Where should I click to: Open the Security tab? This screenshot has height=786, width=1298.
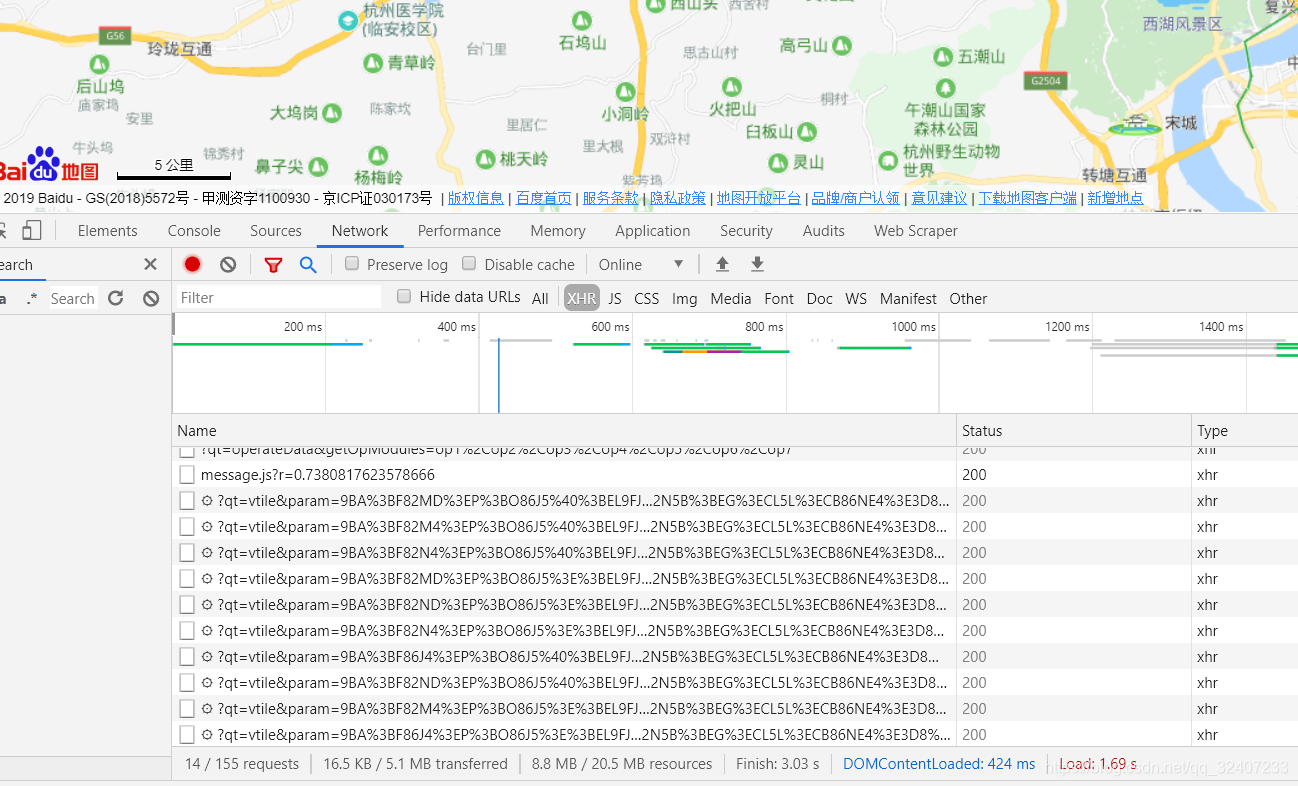click(746, 231)
